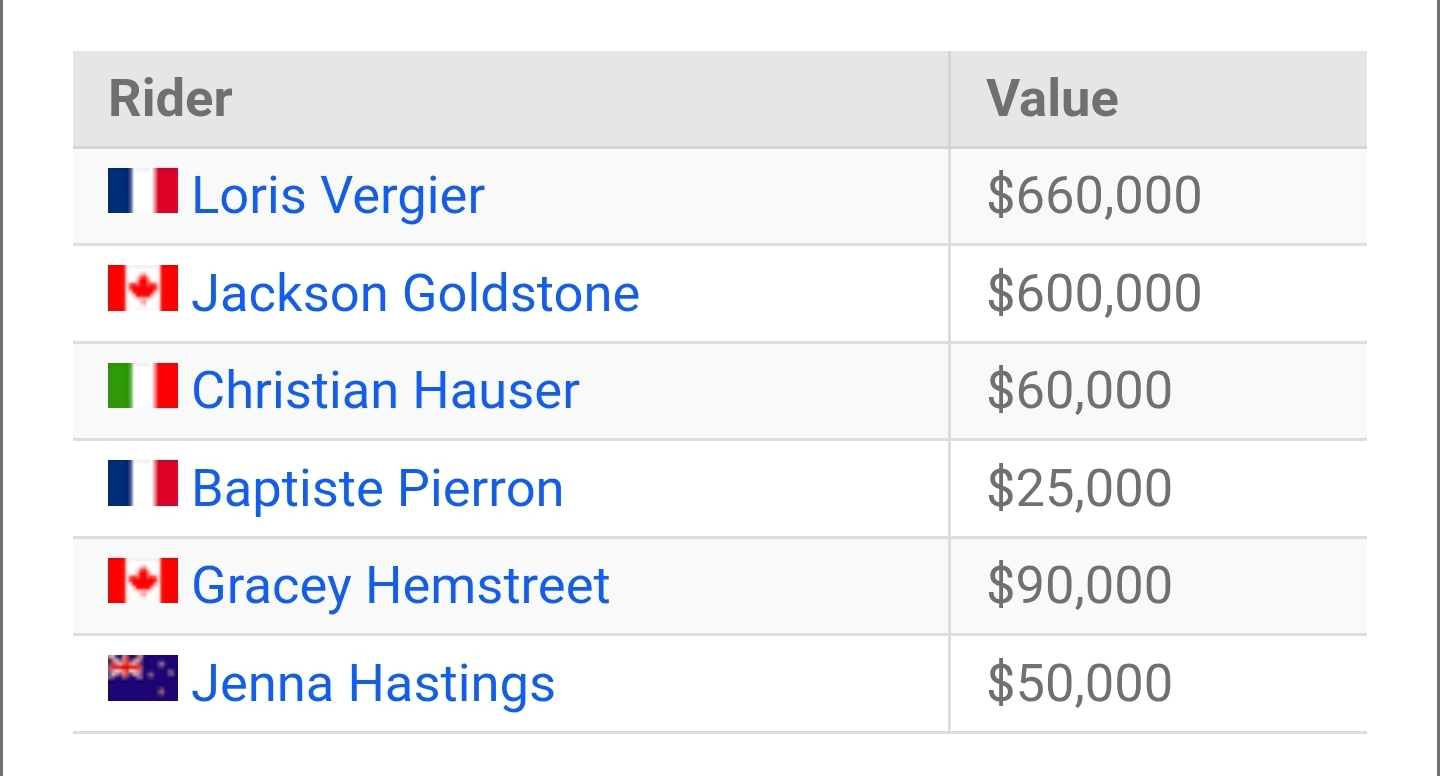Image resolution: width=1440 pixels, height=776 pixels.
Task: Go to Jenna Hastings' profile link
Action: click(372, 684)
